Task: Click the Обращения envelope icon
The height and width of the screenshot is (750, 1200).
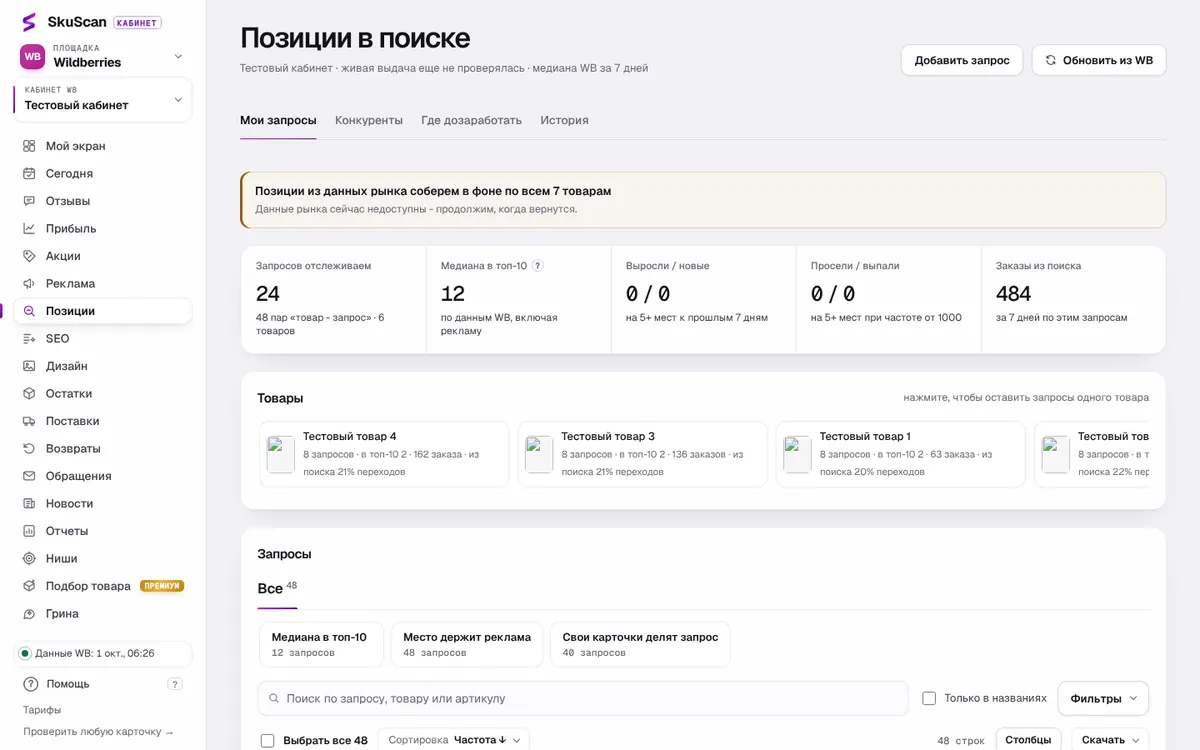Action: coord(29,476)
